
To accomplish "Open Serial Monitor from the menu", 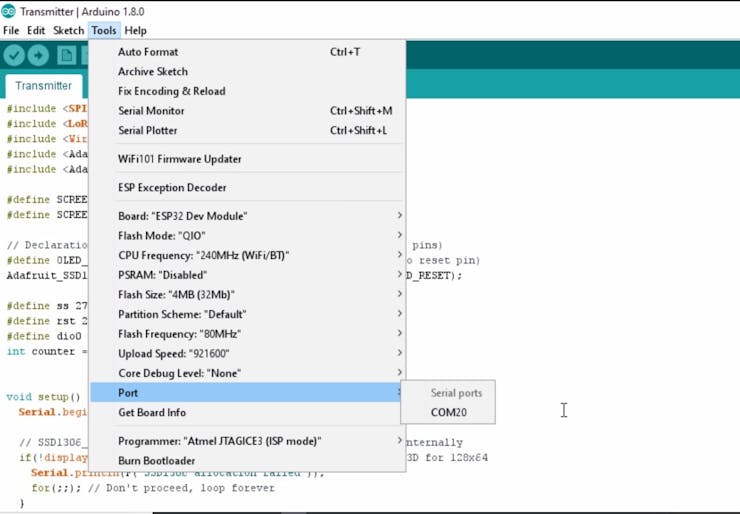I will [247, 111].
